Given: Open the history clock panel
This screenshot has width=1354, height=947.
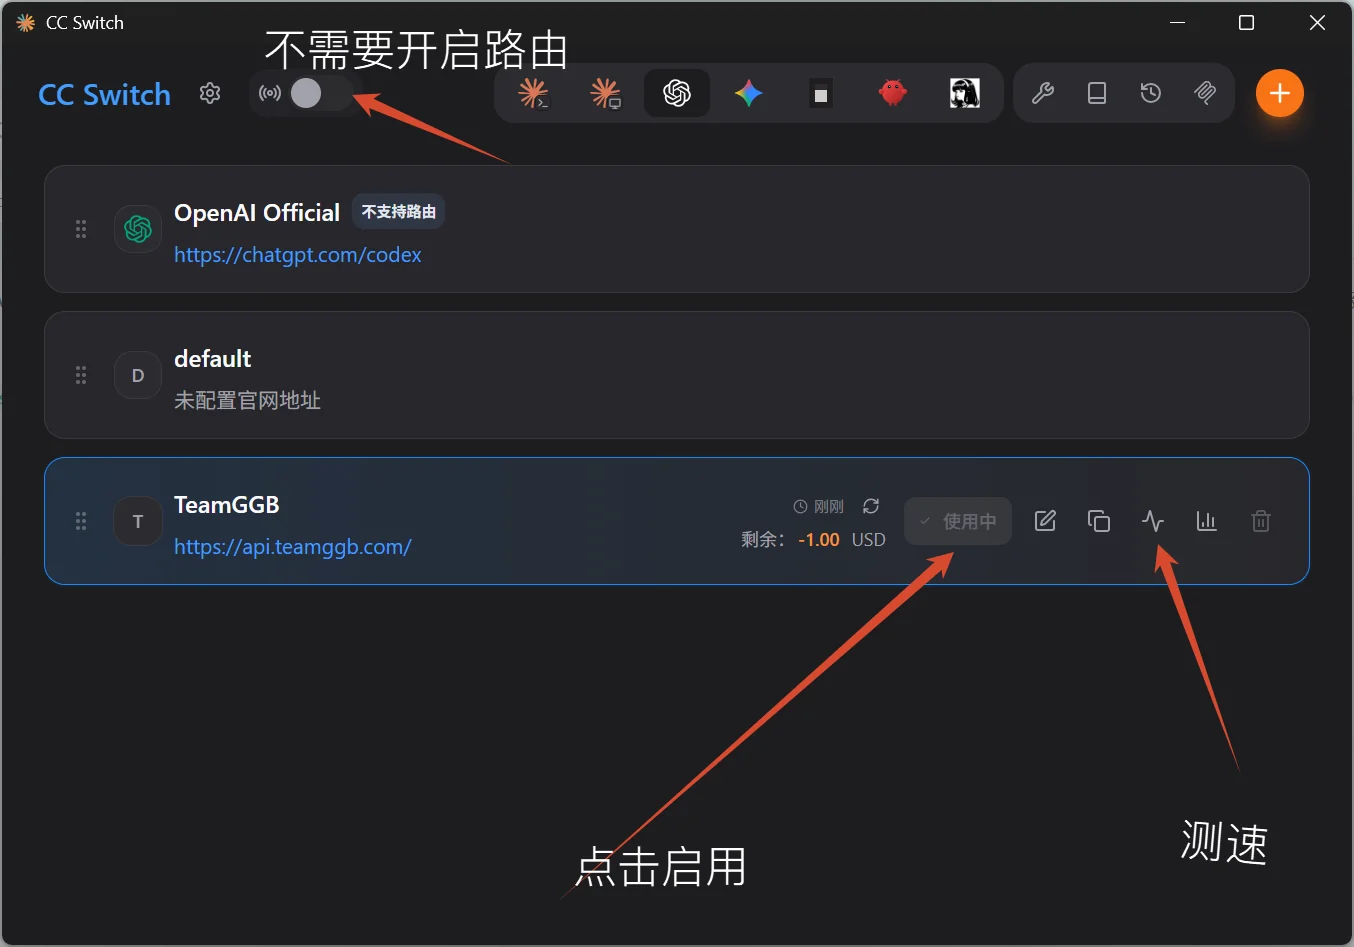Looking at the screenshot, I should pos(1151,93).
